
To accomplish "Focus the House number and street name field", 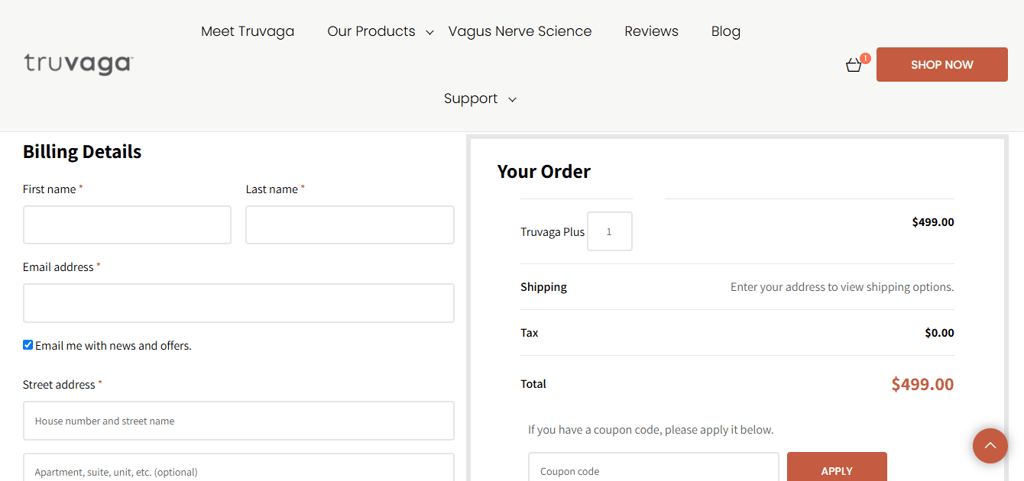I will tap(238, 421).
